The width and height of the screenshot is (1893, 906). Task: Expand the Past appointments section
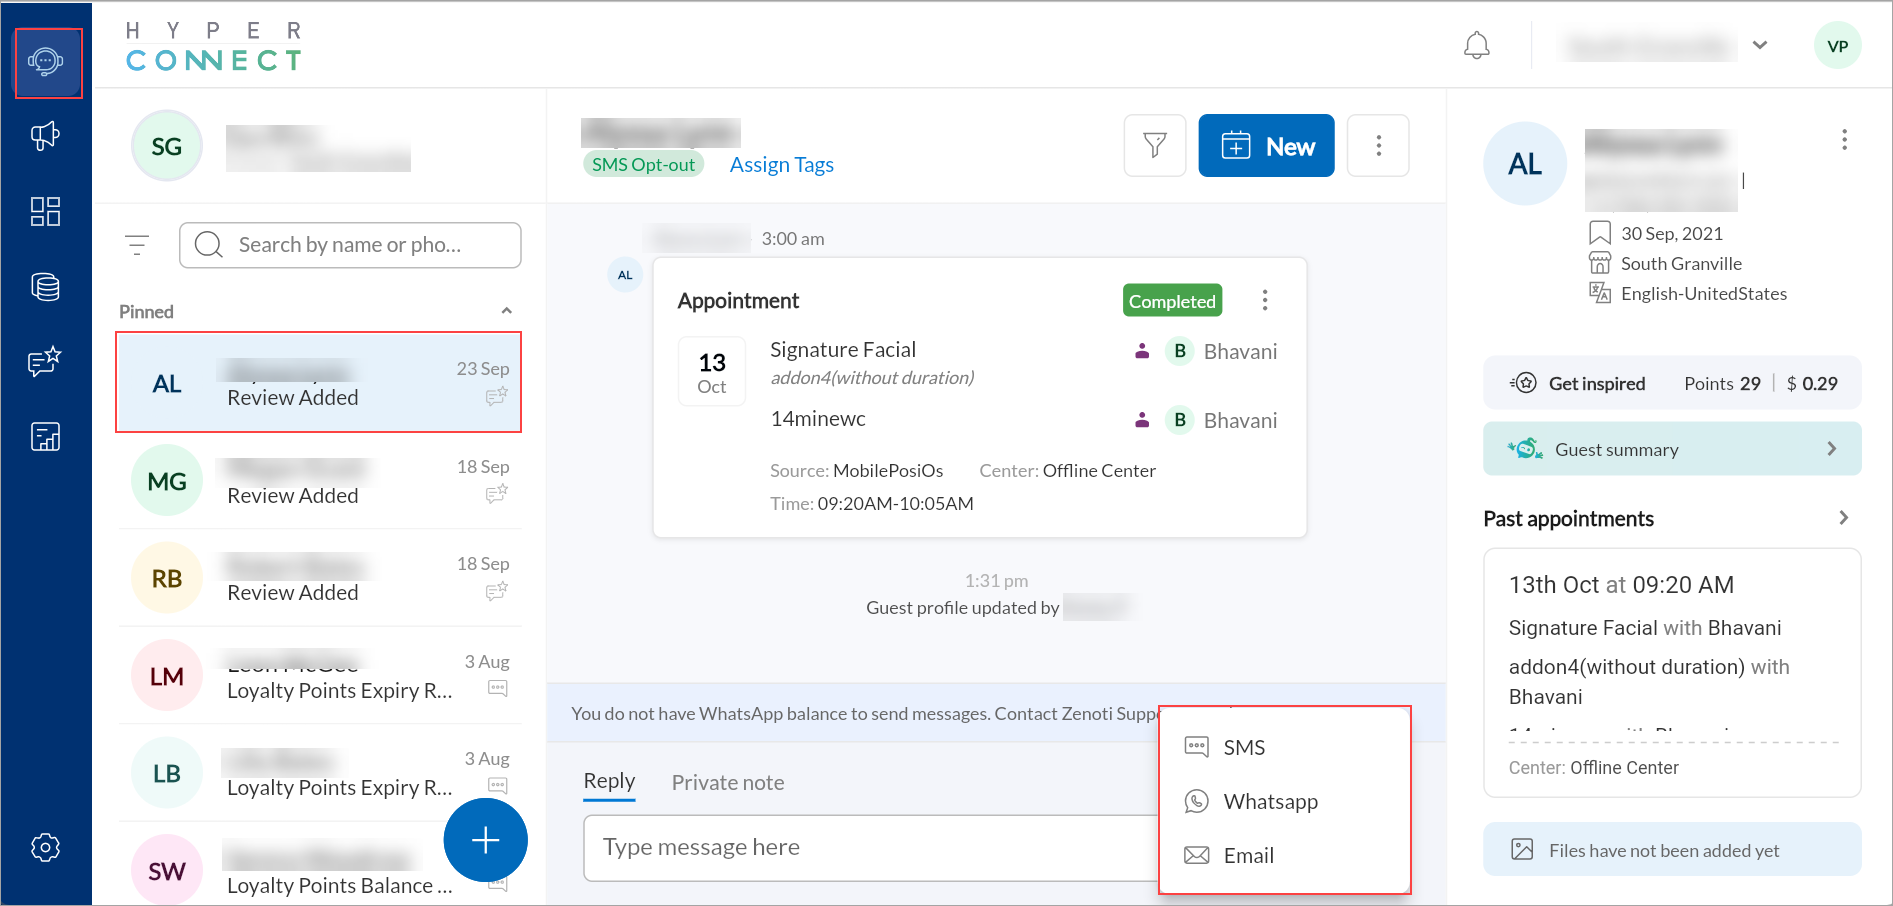pyautogui.click(x=1843, y=518)
